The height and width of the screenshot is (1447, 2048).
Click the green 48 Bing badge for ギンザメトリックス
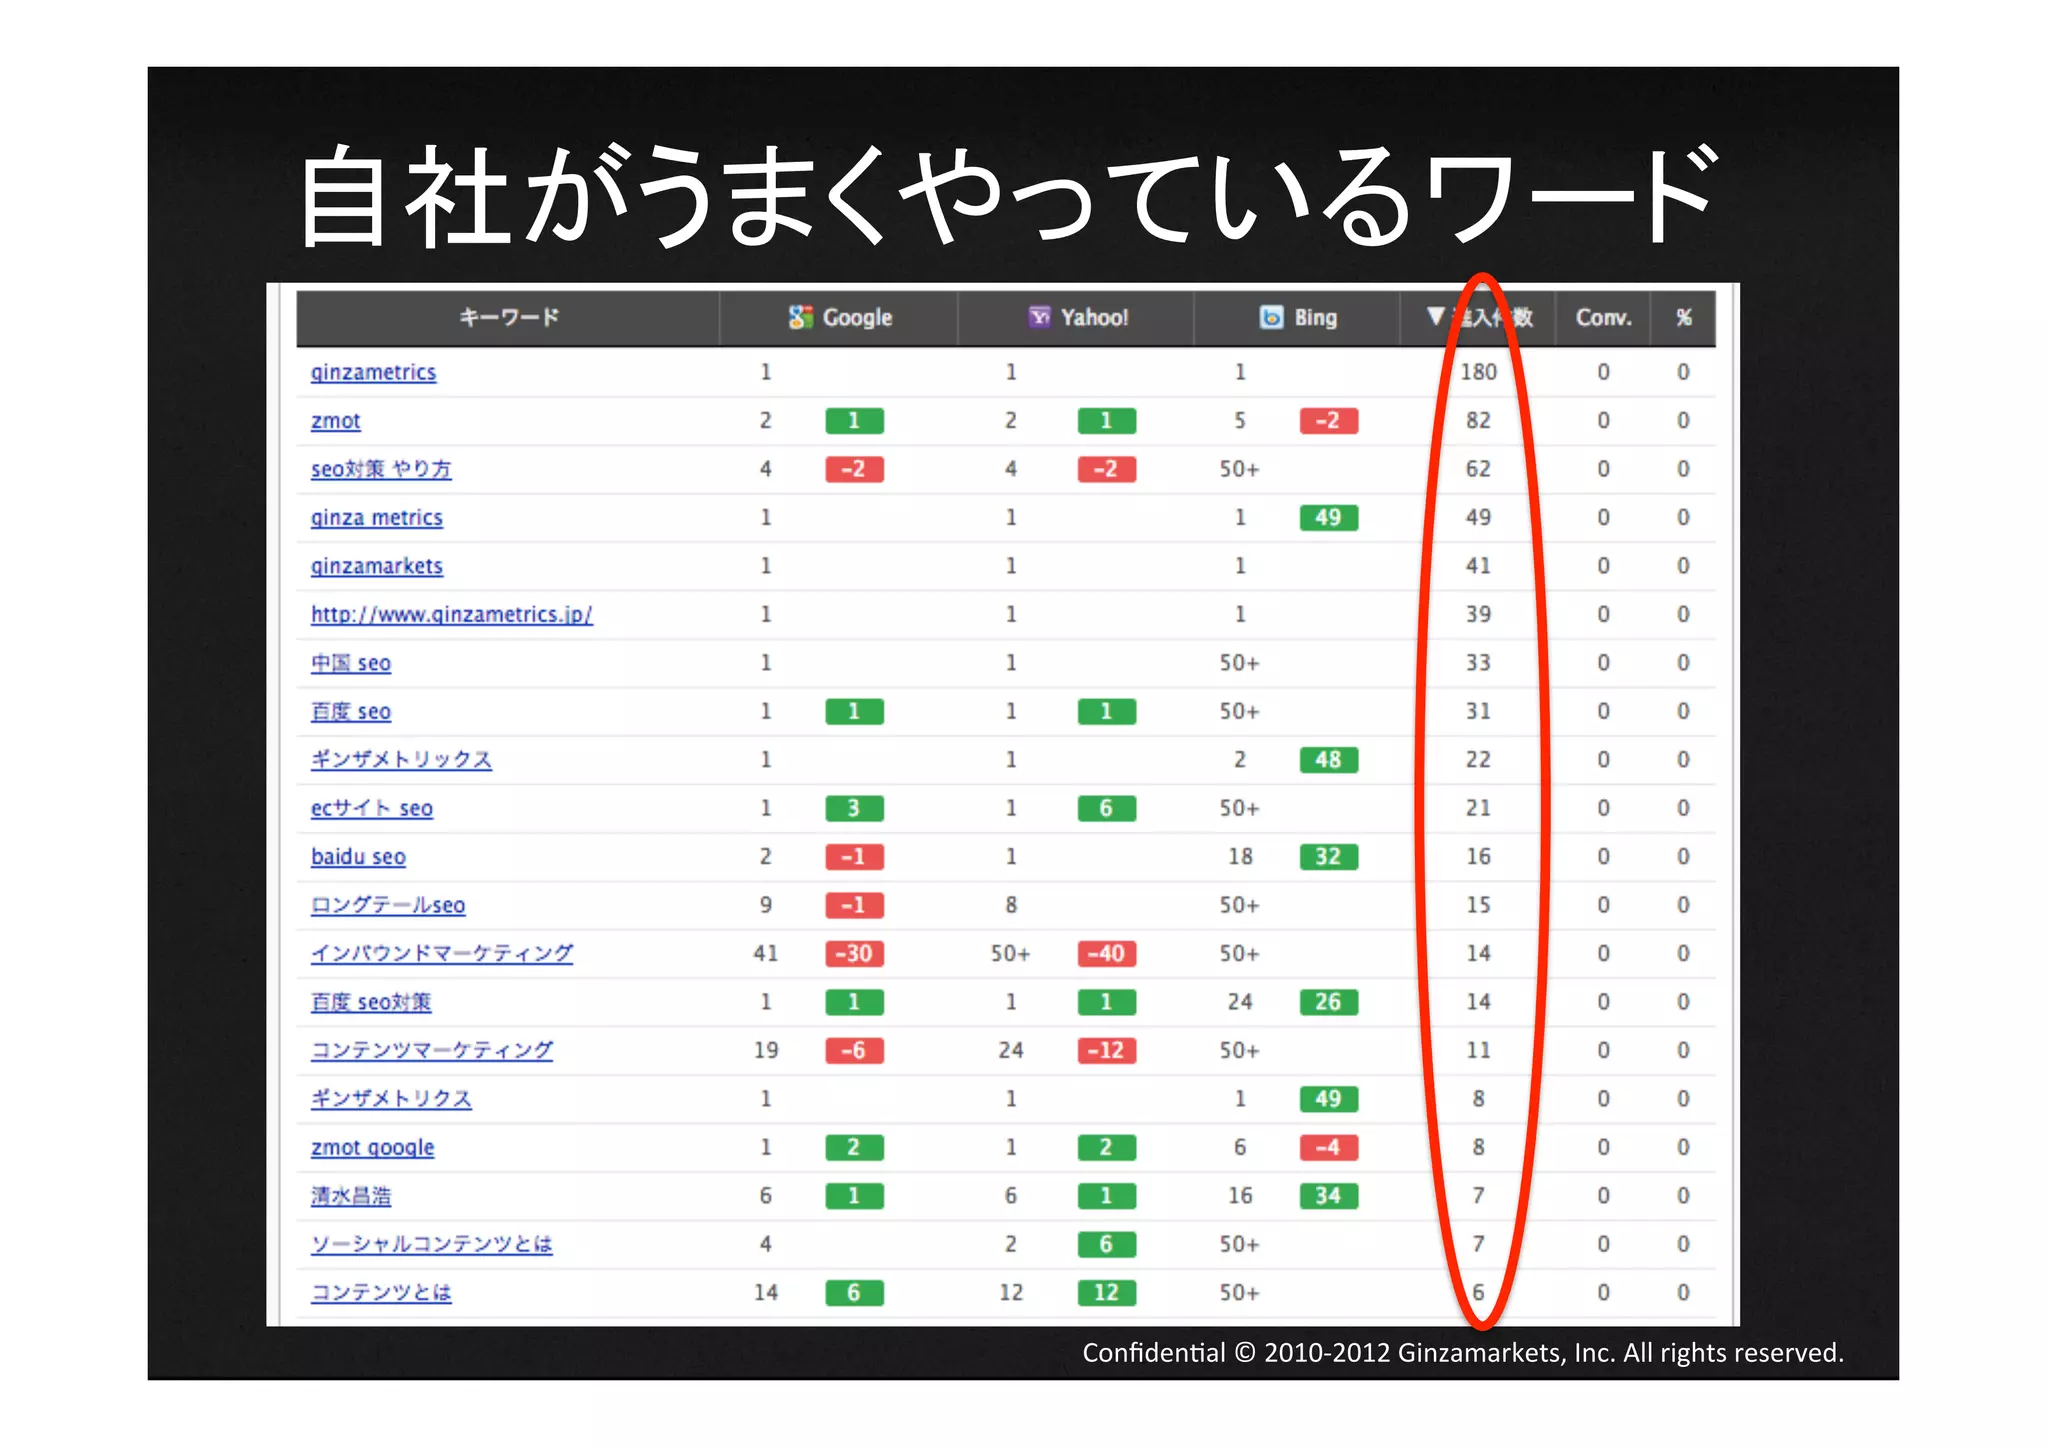click(1328, 760)
